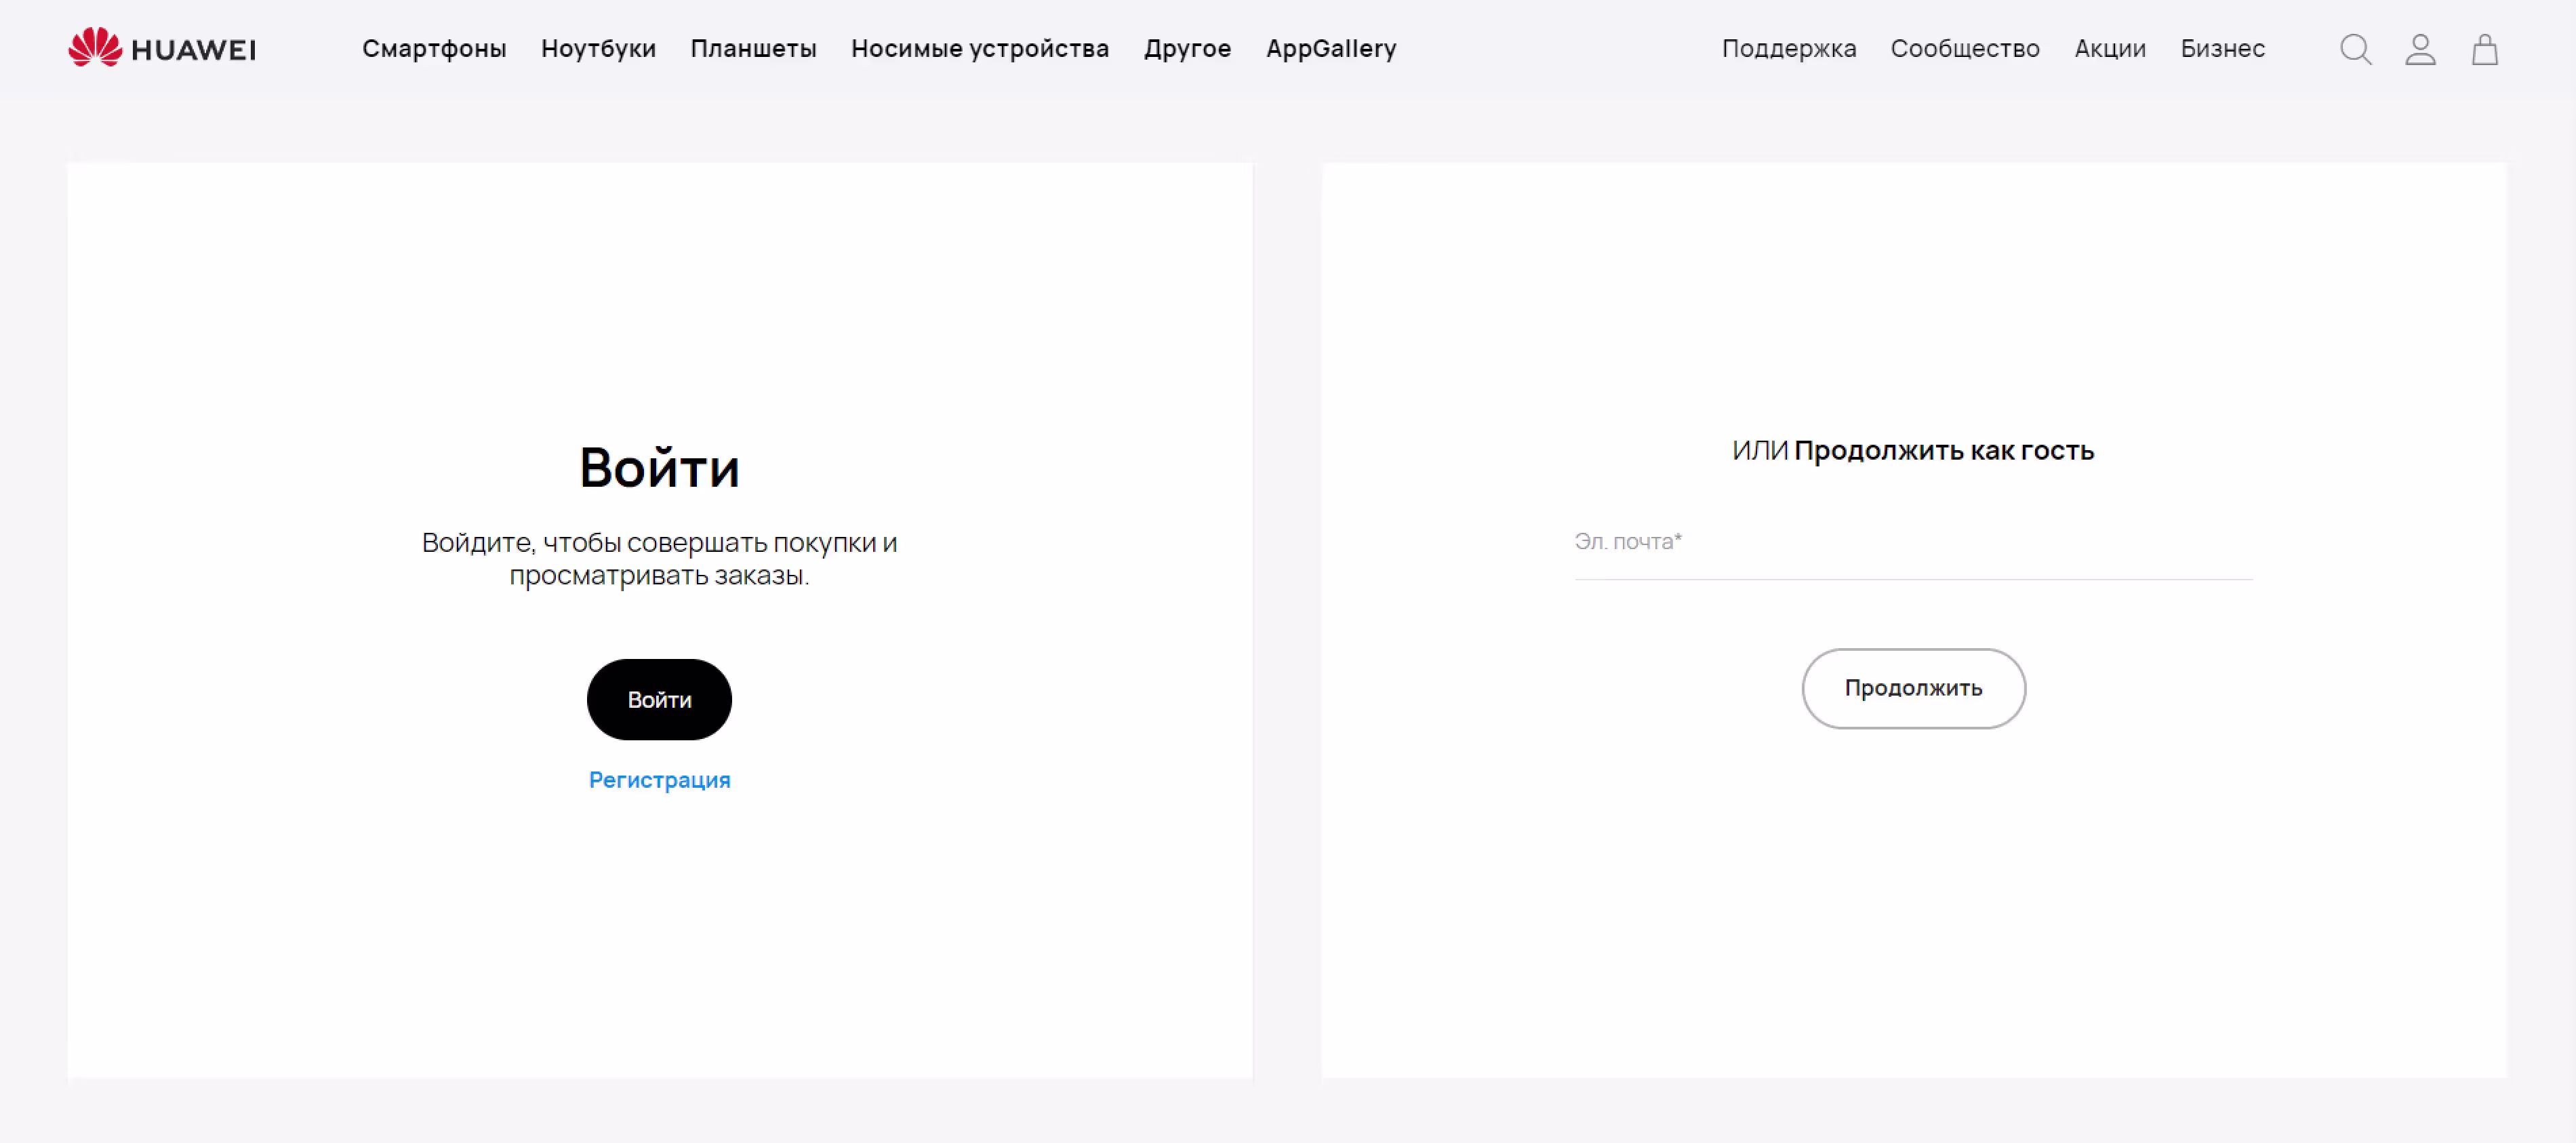Navigate to Бизнес section
The image size is (2576, 1143).
coord(2222,48)
